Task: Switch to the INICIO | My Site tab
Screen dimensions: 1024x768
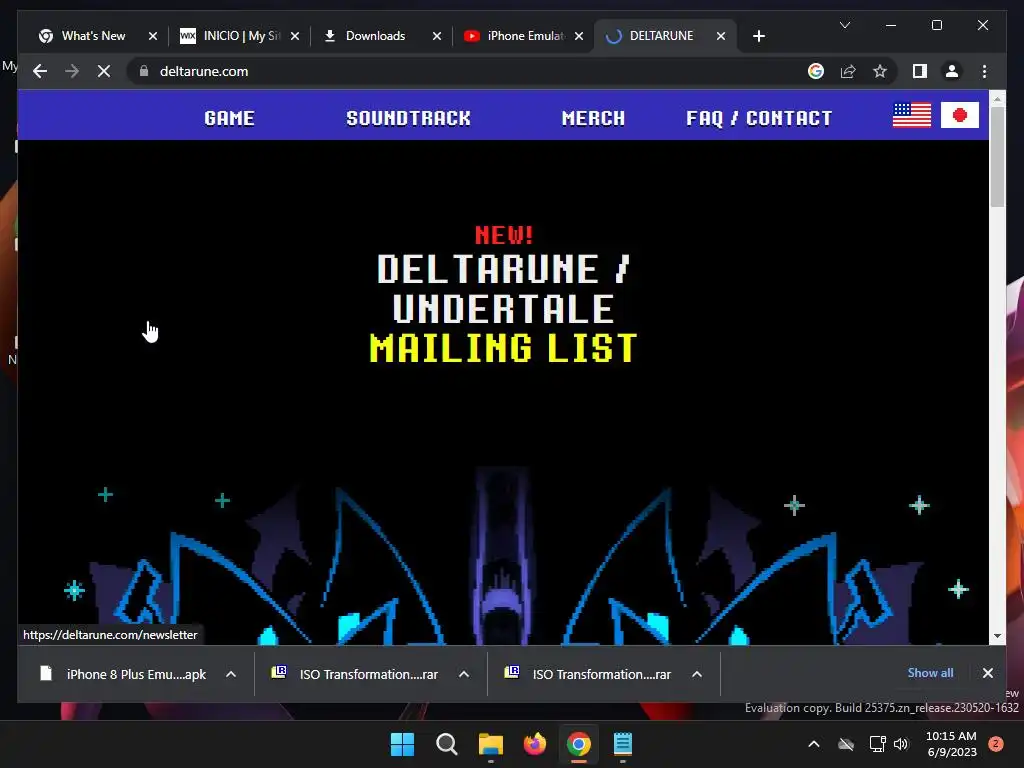Action: coord(242,36)
